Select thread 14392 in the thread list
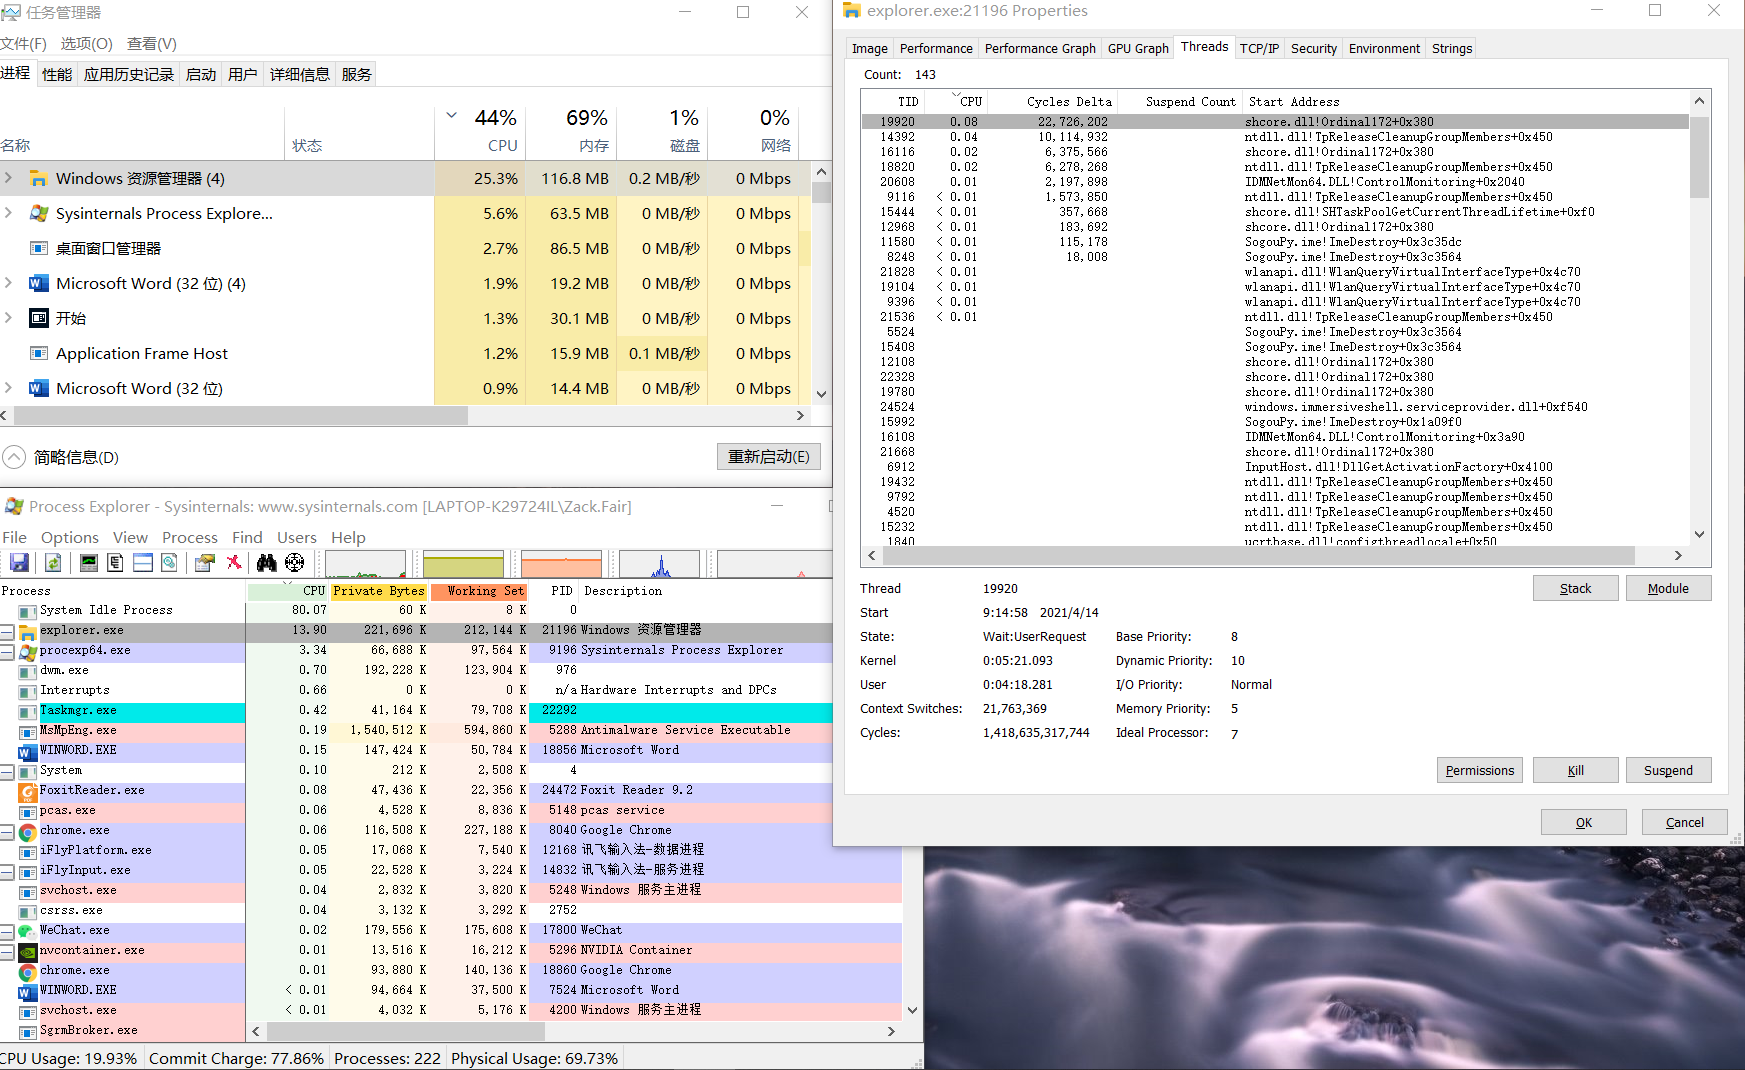Image resolution: width=1745 pixels, height=1070 pixels. [1275, 137]
